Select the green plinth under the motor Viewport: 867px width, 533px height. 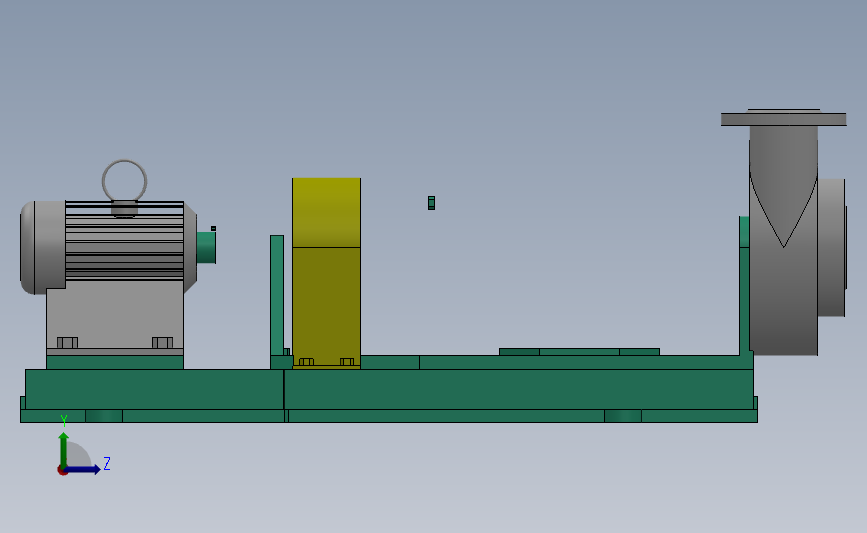[115, 362]
